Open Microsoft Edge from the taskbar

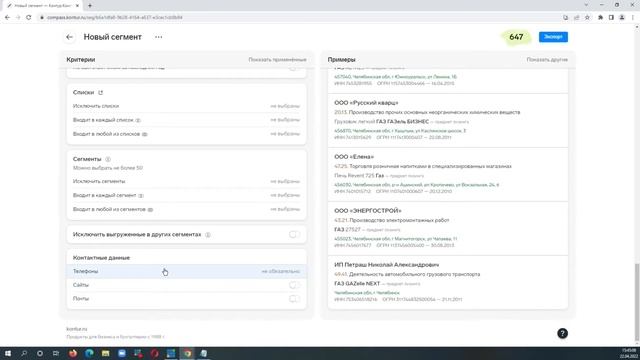click(89, 353)
